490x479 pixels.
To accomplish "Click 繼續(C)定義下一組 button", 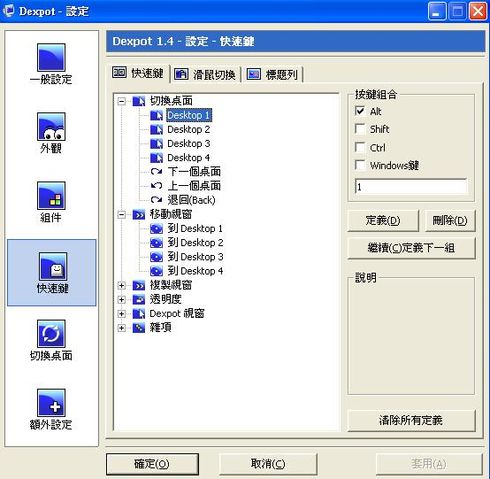I will tap(411, 248).
